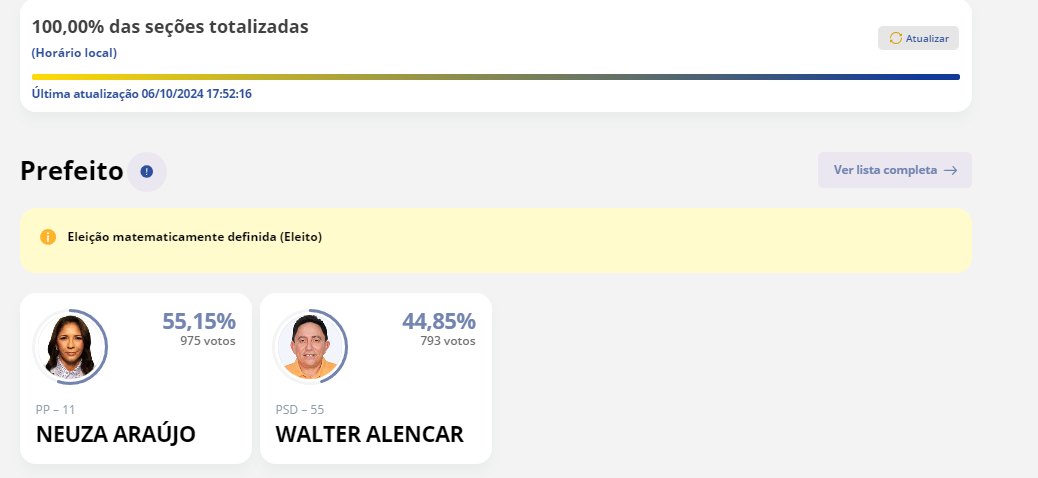Click the 44,85% vote percentage
Screen dimensions: 1038x478
tap(439, 321)
